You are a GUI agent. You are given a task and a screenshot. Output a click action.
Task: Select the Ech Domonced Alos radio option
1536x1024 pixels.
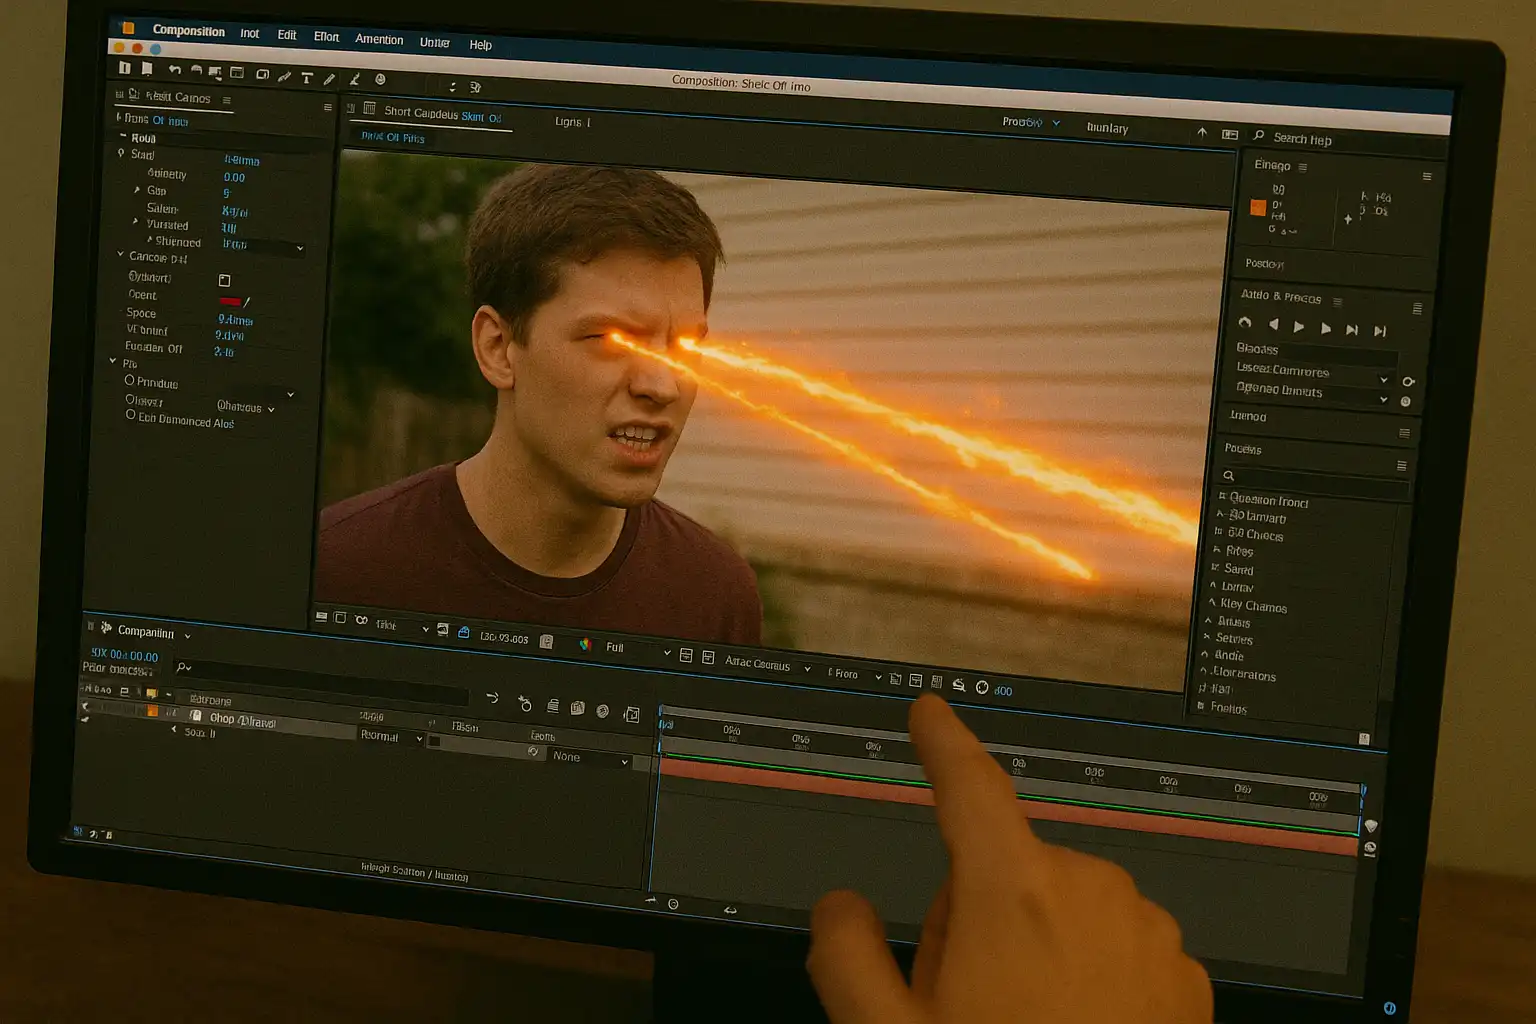[131, 414]
